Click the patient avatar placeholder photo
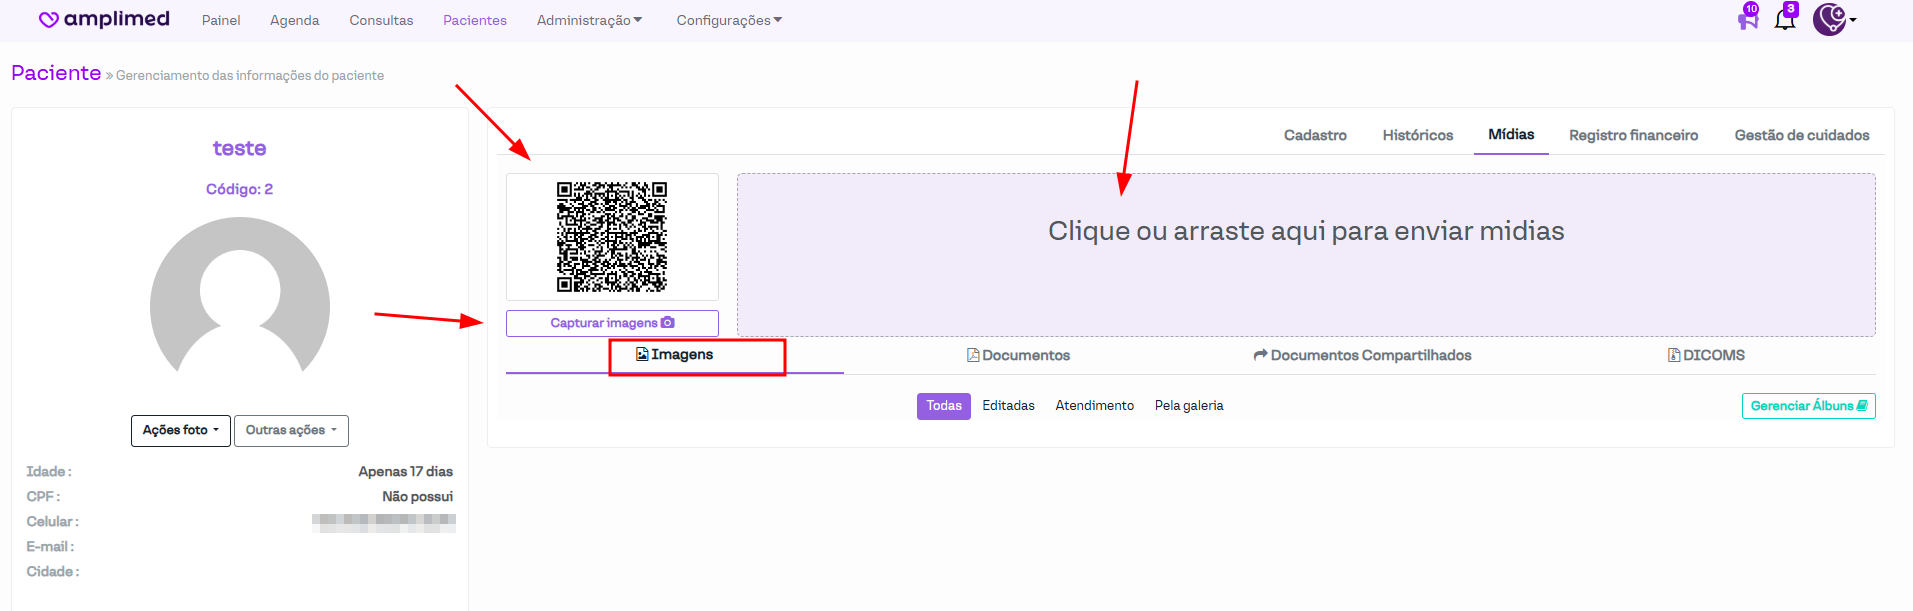Viewport: 1913px width, 611px height. coord(240,300)
